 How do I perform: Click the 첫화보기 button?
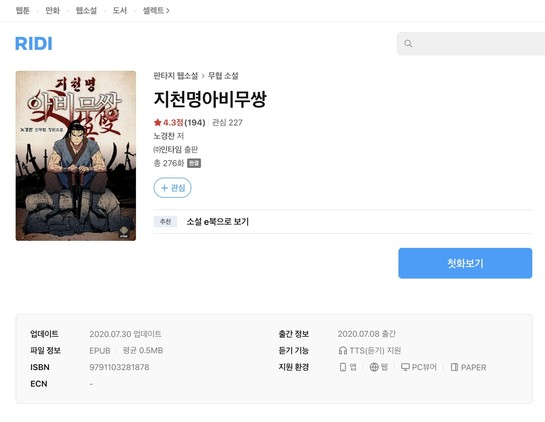click(465, 263)
